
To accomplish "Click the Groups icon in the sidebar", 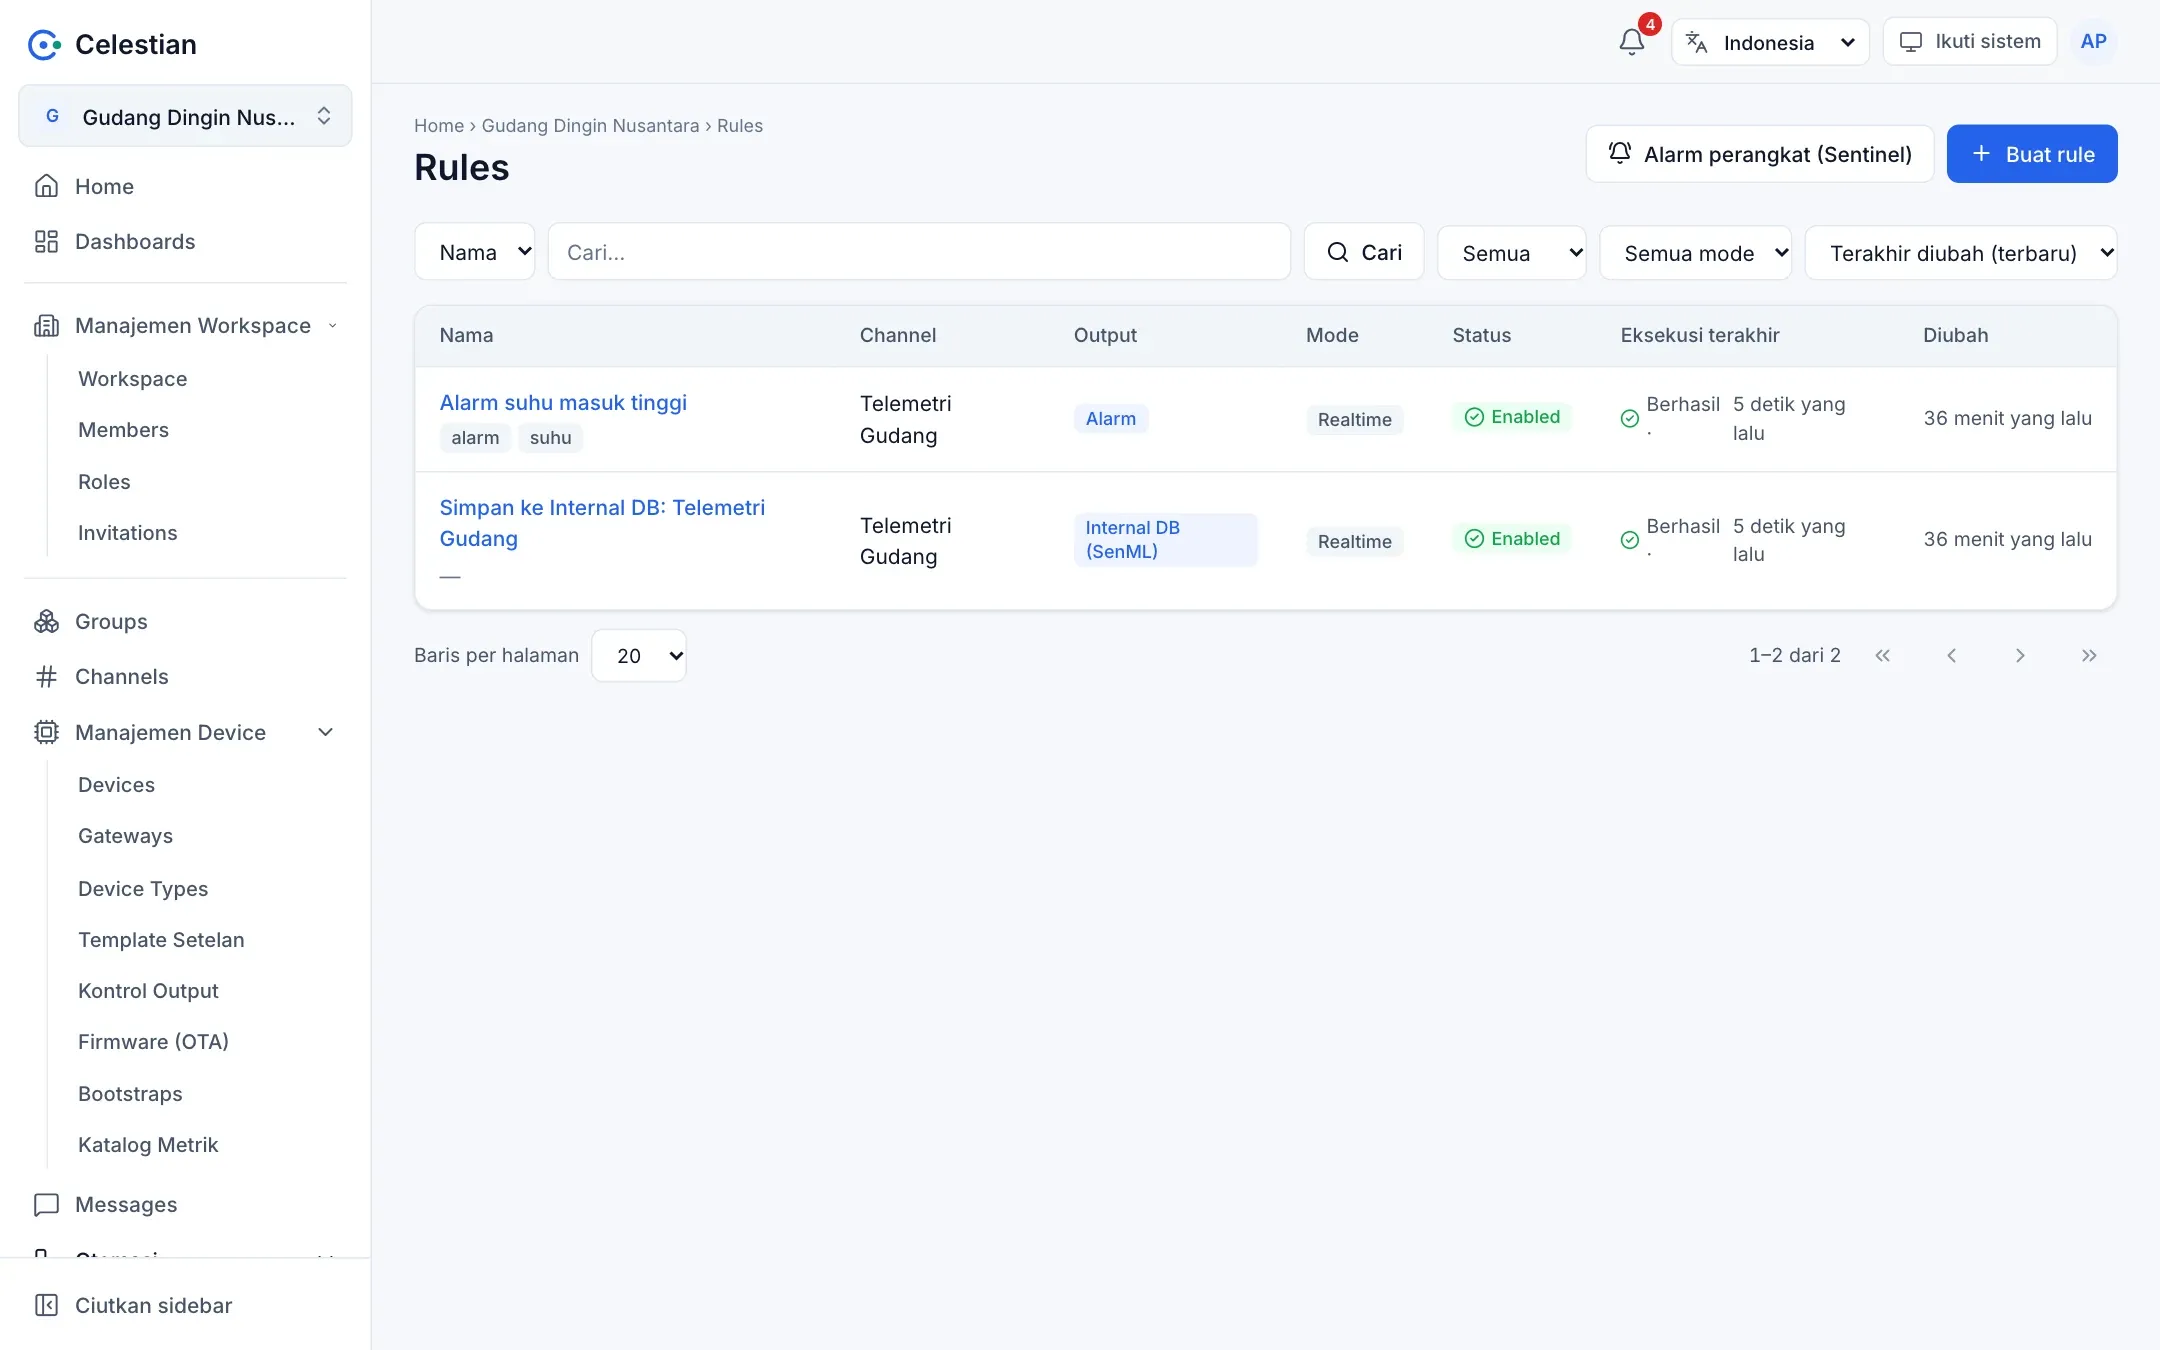I will tap(46, 621).
